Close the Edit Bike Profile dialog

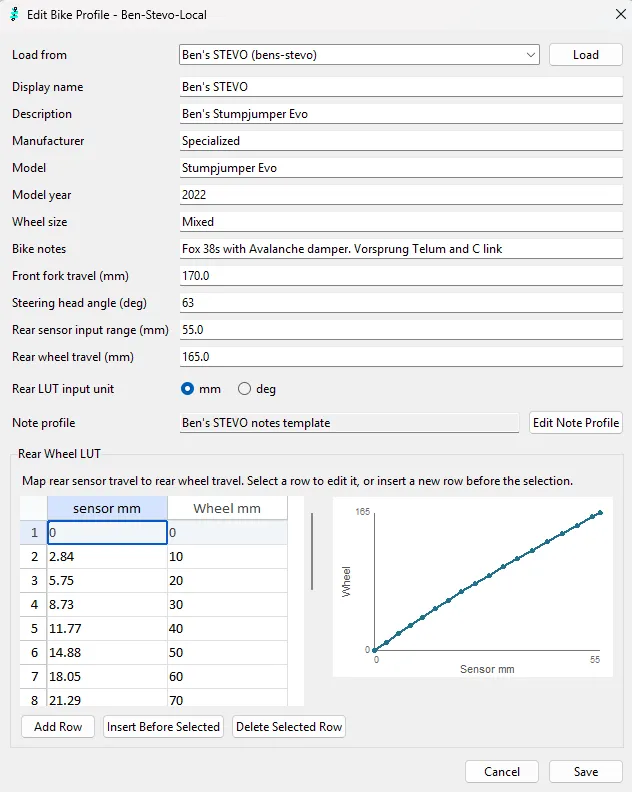621,14
